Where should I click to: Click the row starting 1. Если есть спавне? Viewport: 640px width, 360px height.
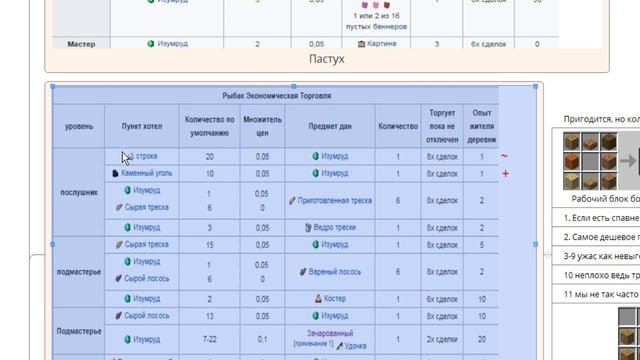pyautogui.click(x=596, y=218)
